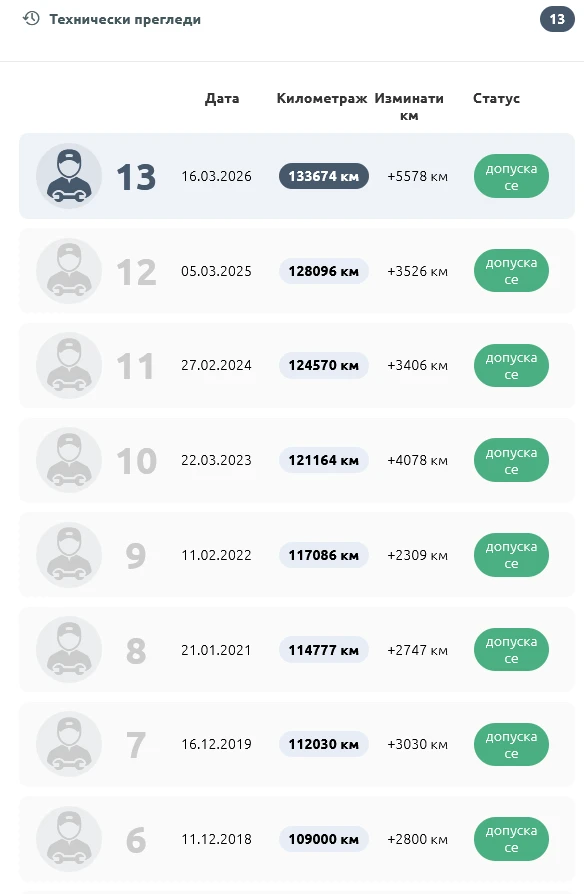Click the mechanic avatar for inspection 6

point(69,839)
